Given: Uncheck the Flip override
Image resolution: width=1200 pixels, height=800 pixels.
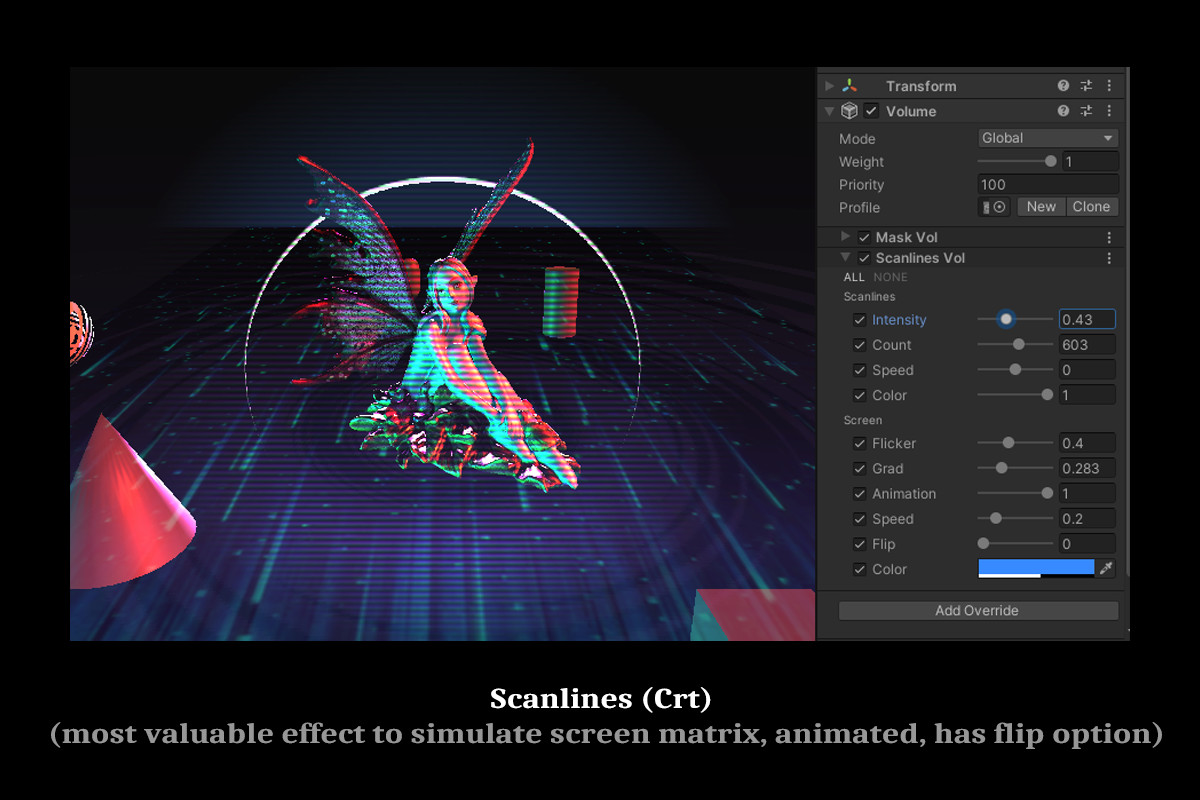Looking at the screenshot, I should click(x=860, y=543).
